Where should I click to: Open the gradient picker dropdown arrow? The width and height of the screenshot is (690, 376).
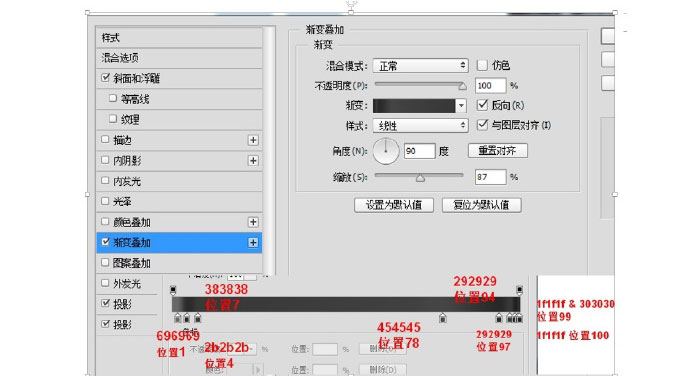click(461, 106)
